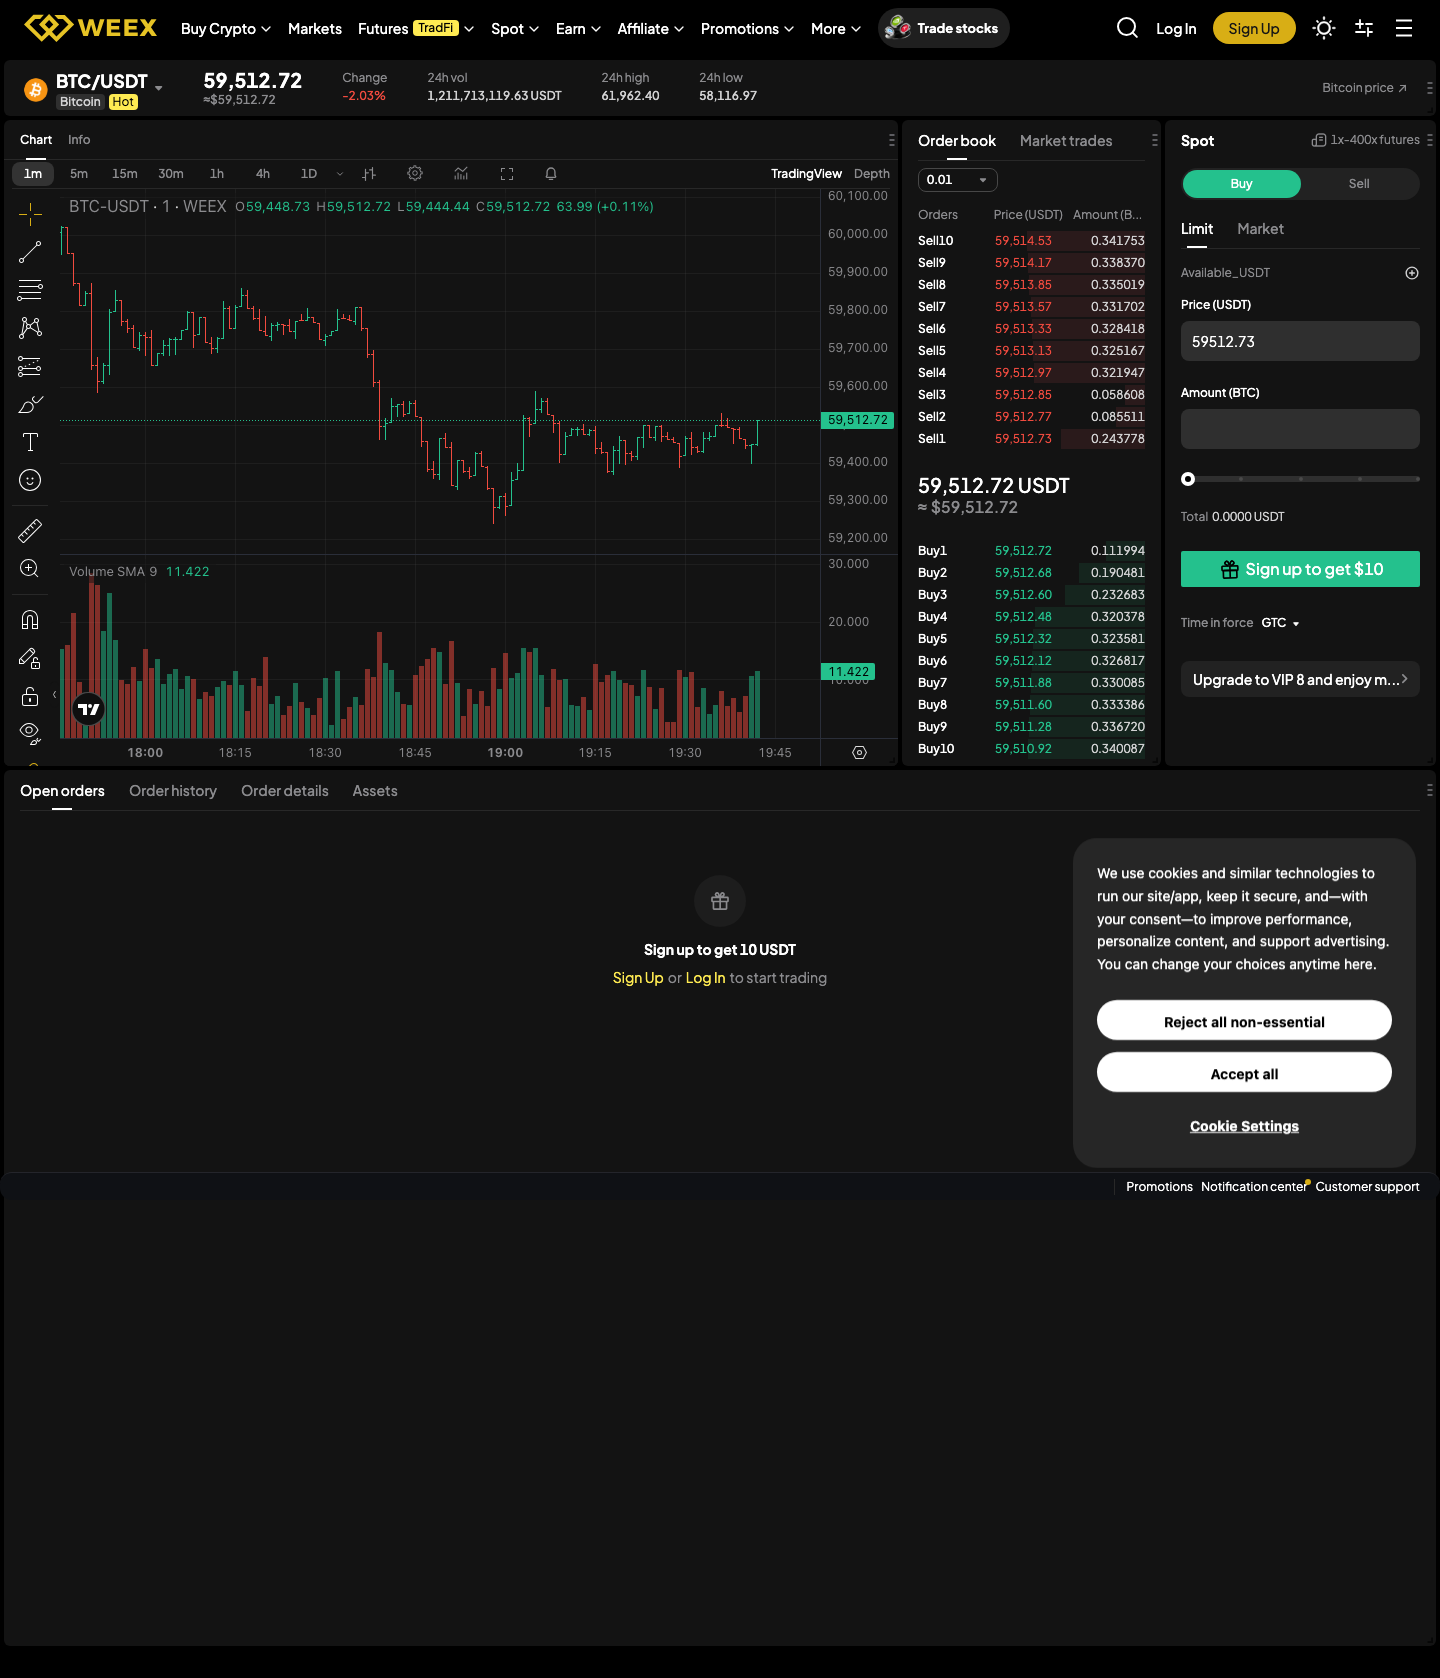Switch to chart Info tab
This screenshot has height=1678, width=1440.
(x=79, y=140)
